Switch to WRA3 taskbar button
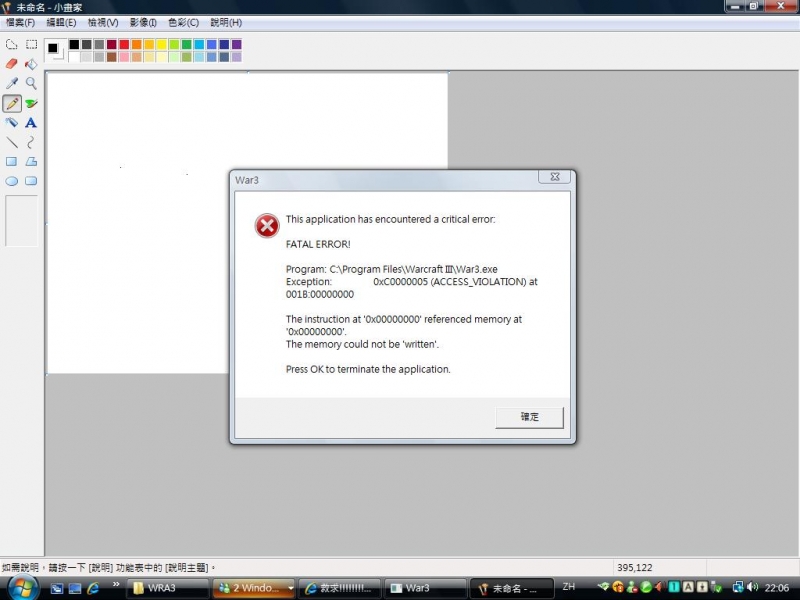Screen dimensions: 800x600 click(x=168, y=588)
